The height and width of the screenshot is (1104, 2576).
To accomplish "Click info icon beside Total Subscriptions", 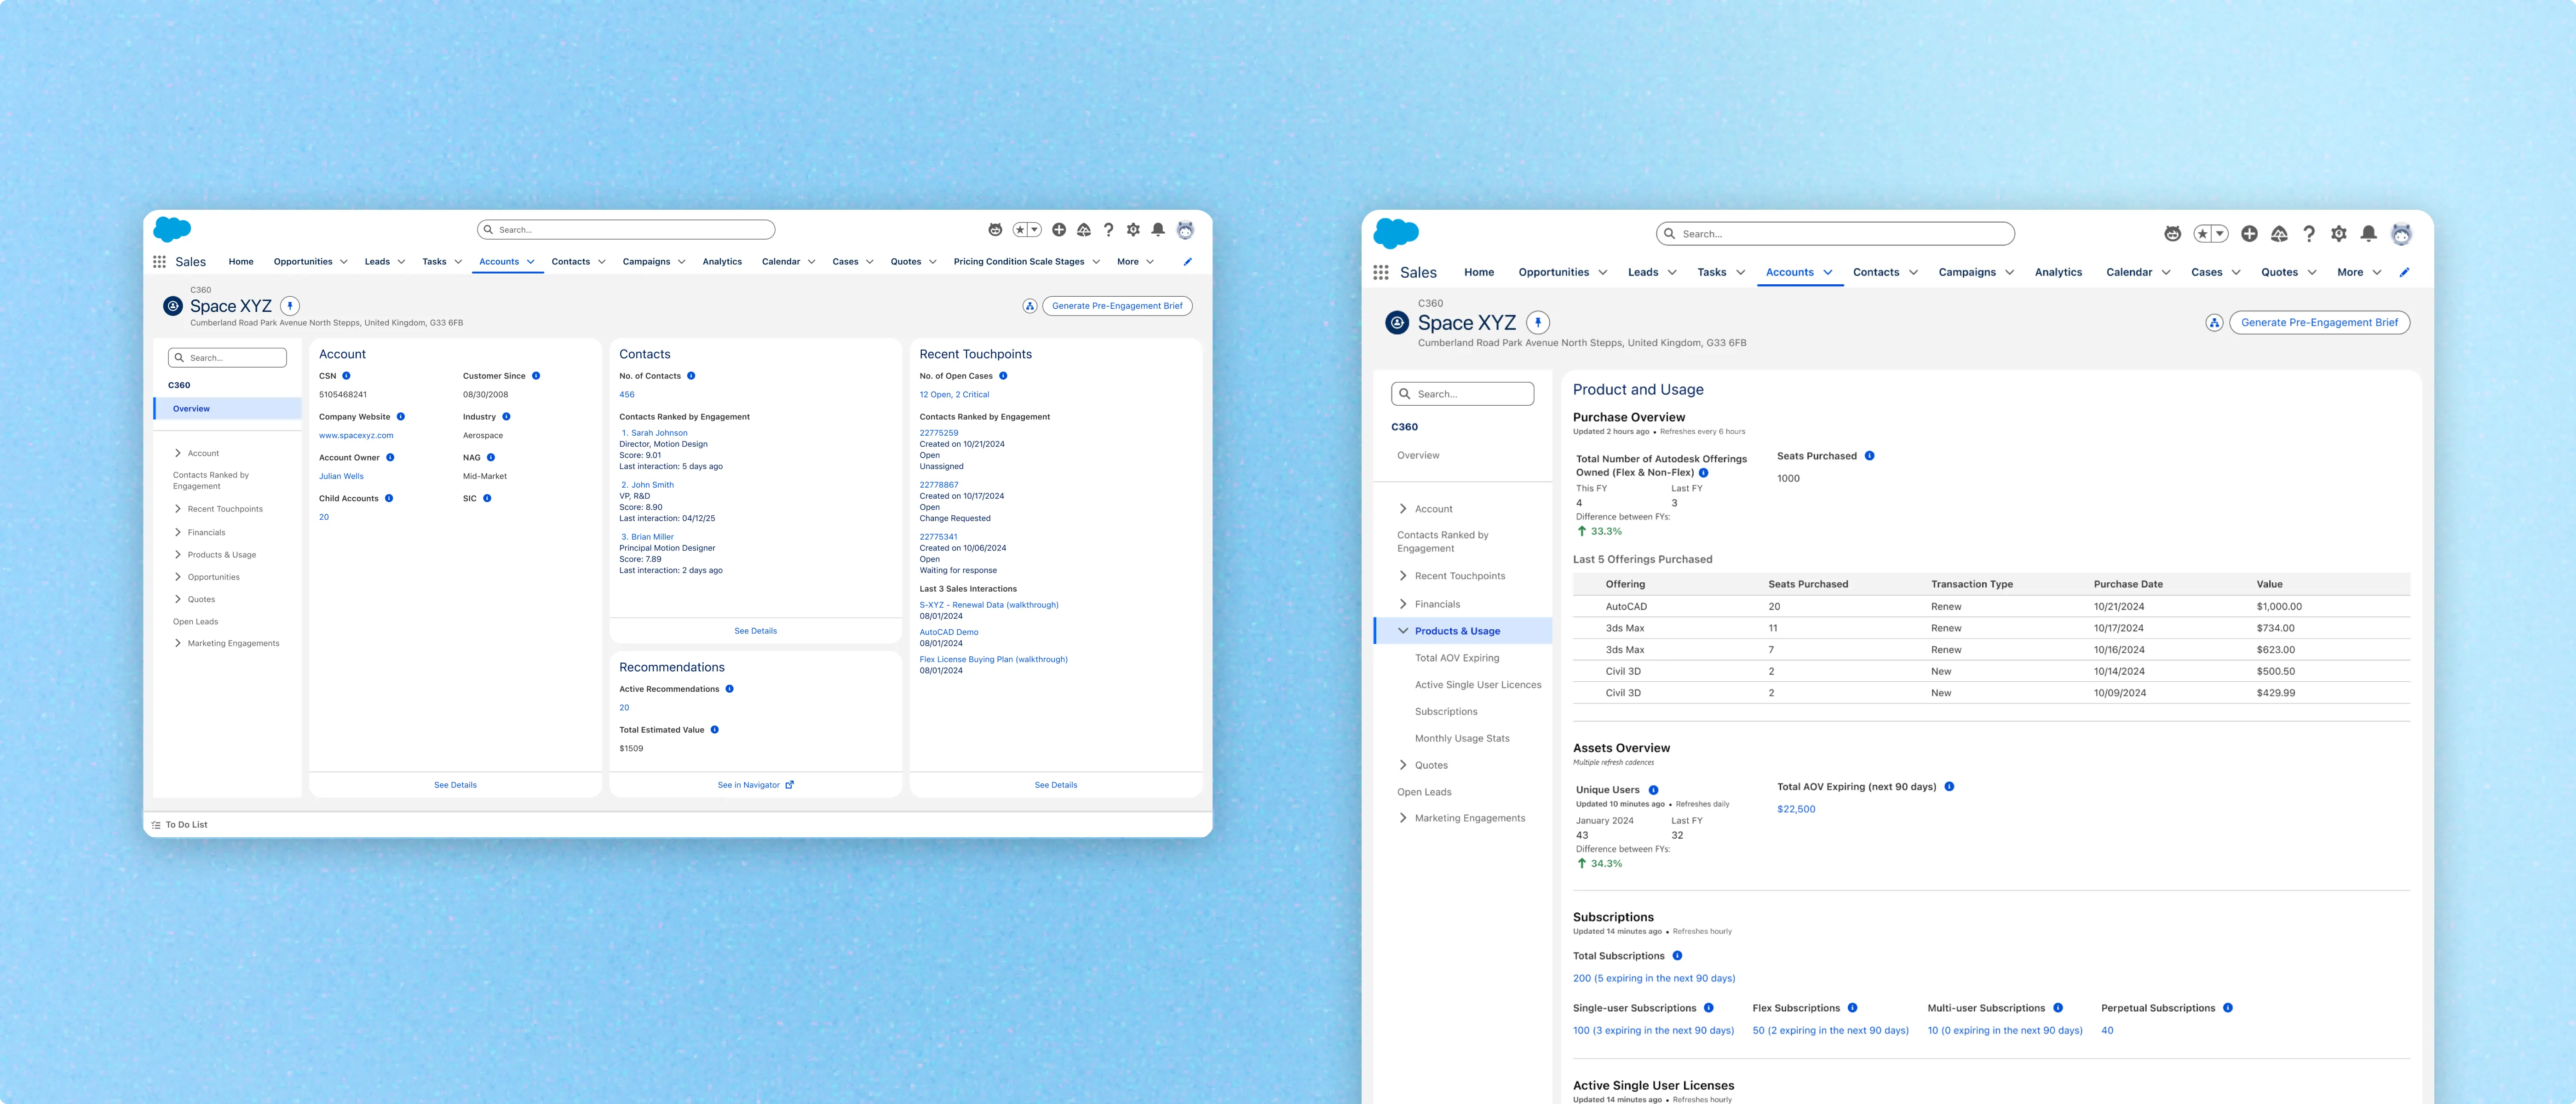I will coord(1677,956).
